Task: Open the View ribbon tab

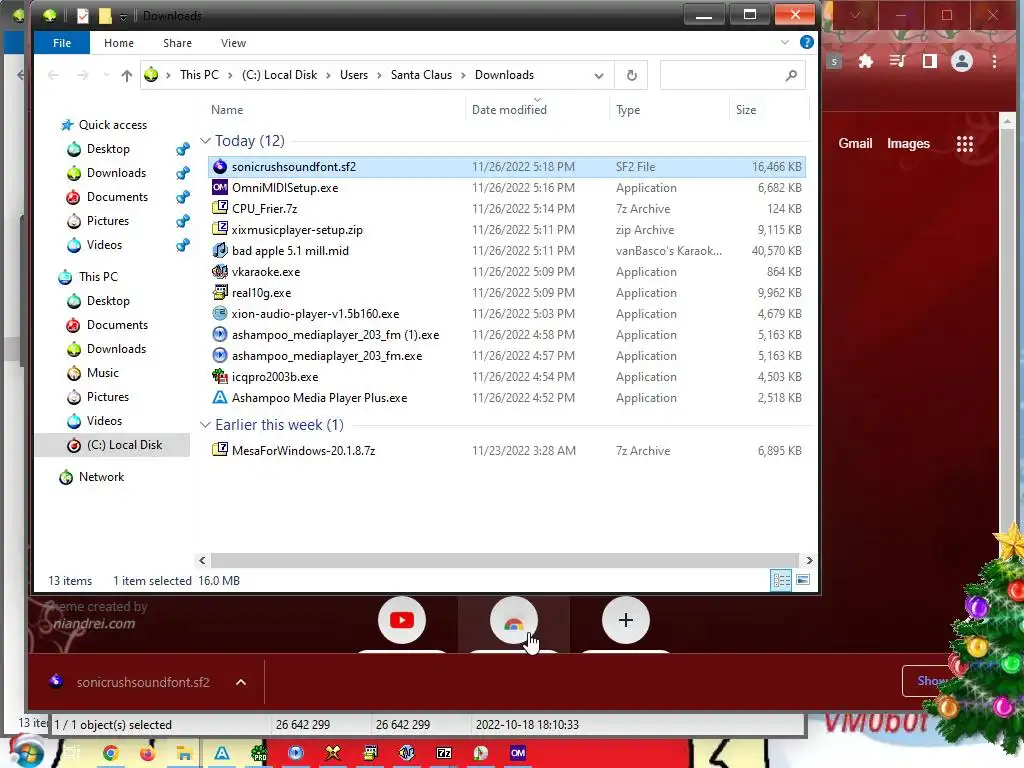Action: coord(233,43)
